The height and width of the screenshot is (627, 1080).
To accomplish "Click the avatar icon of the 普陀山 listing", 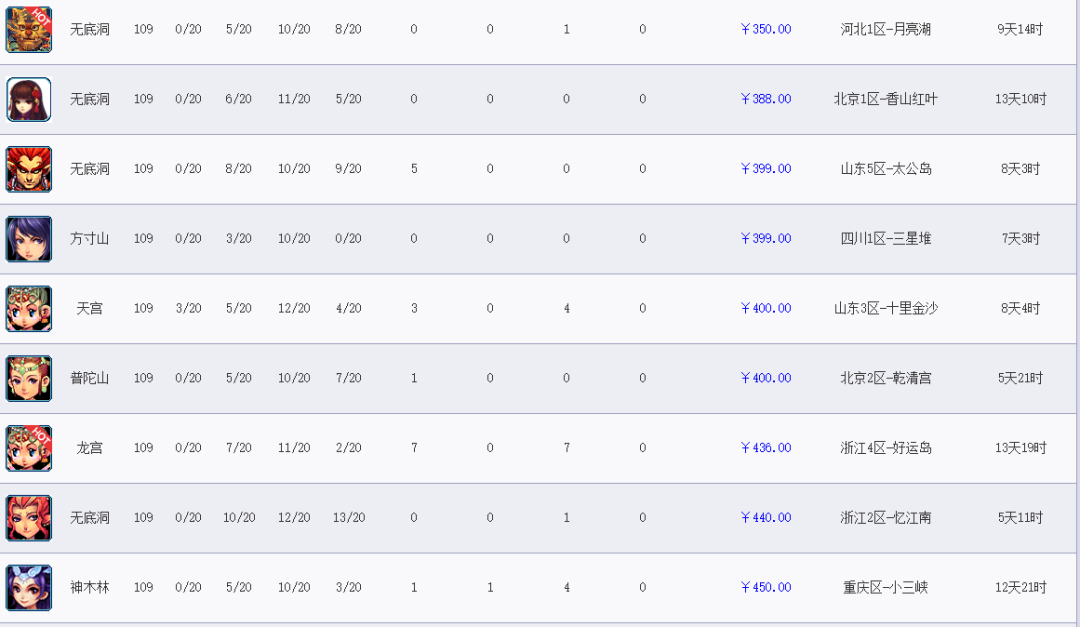I will click(29, 378).
